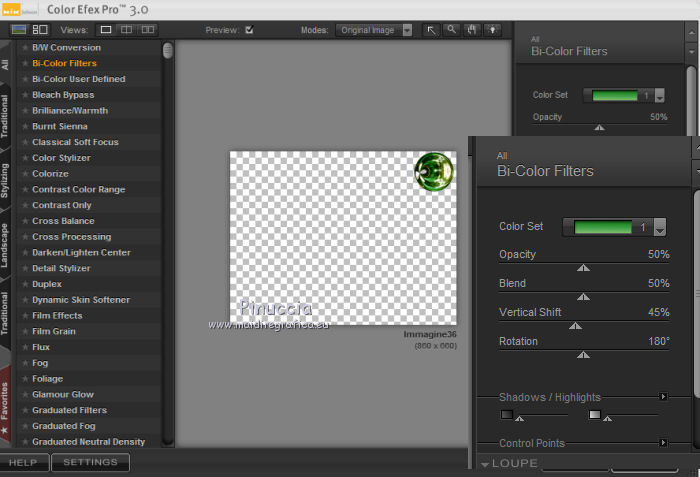Select the arrow pointer tool
Viewport: 700px width, 477px height.
coord(431,30)
